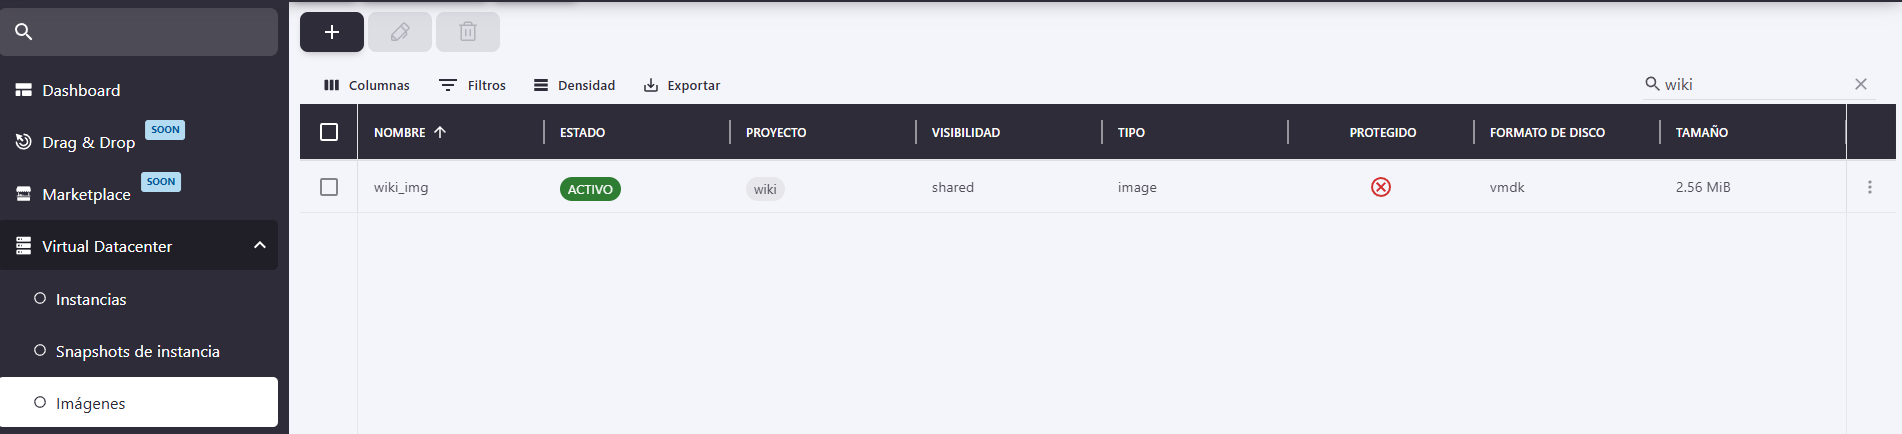Open the Filtros filter panel
This screenshot has width=1902, height=434.
tap(473, 85)
